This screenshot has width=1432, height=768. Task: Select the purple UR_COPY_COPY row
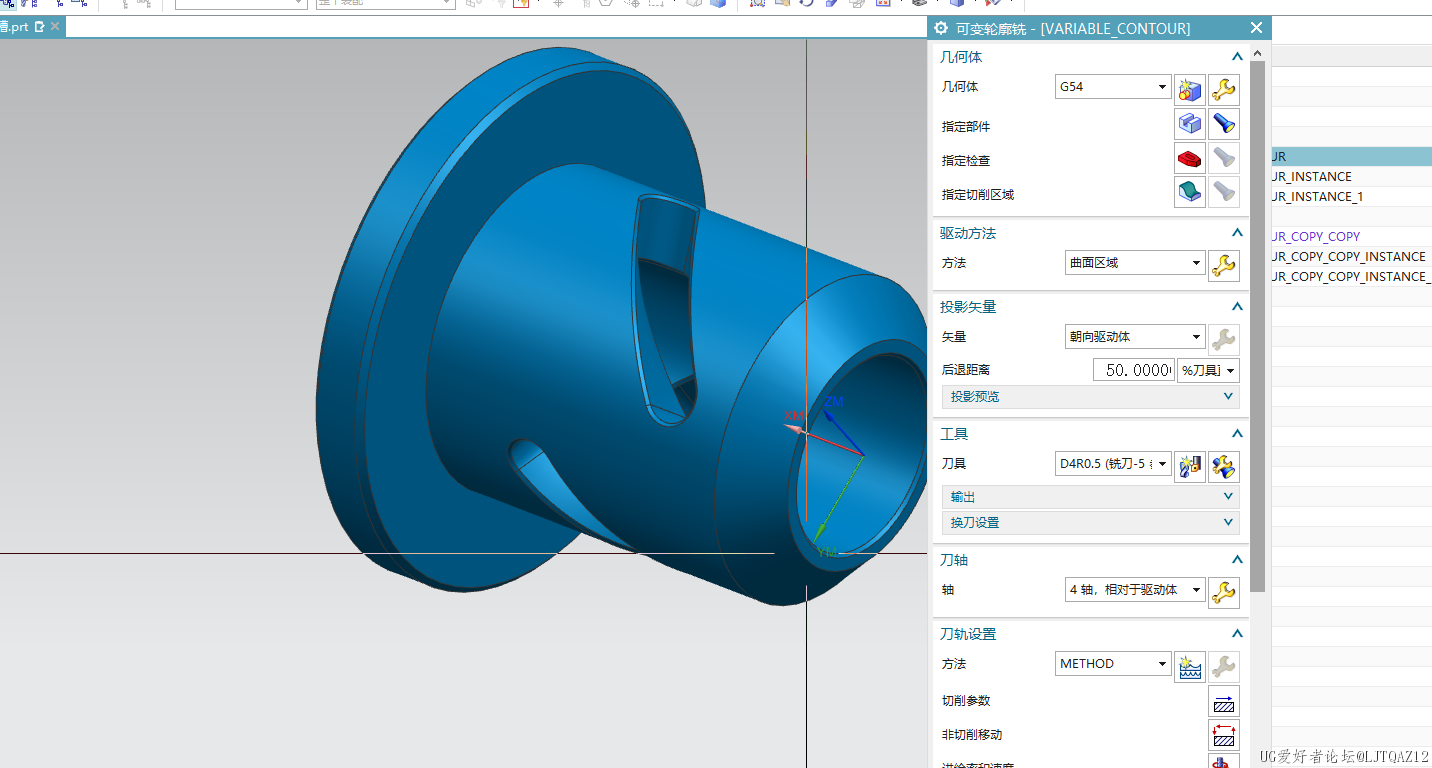(1351, 237)
